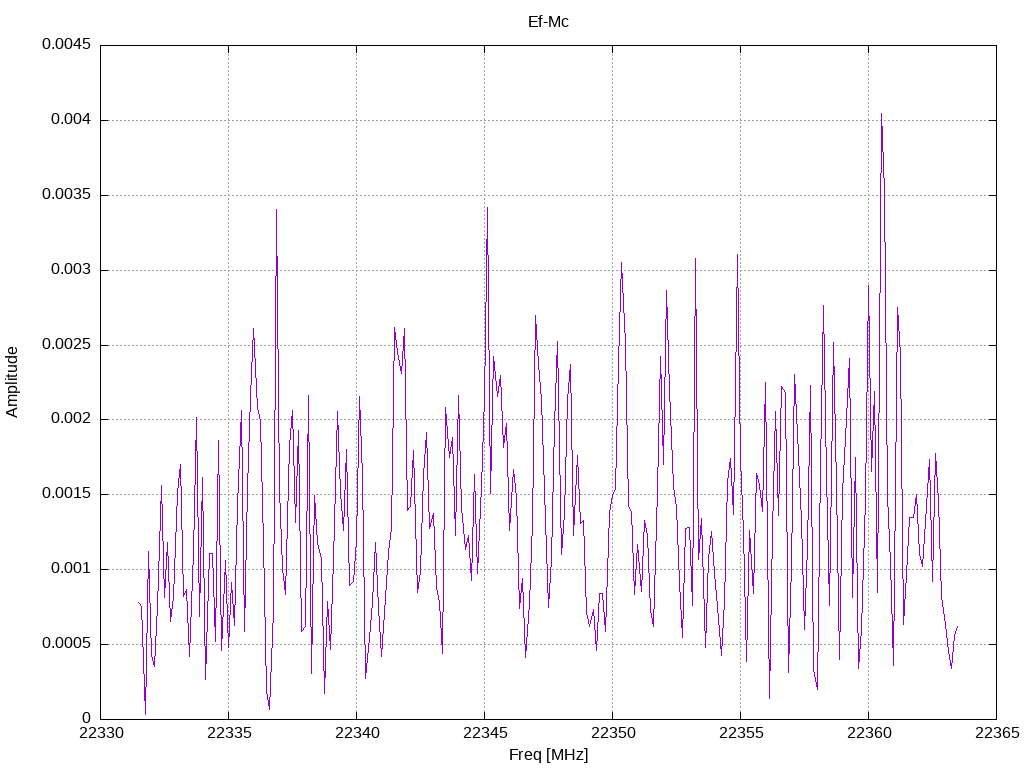Click the 0.0035 y-axis tick label
This screenshot has width=1024, height=768.
[x=67, y=195]
